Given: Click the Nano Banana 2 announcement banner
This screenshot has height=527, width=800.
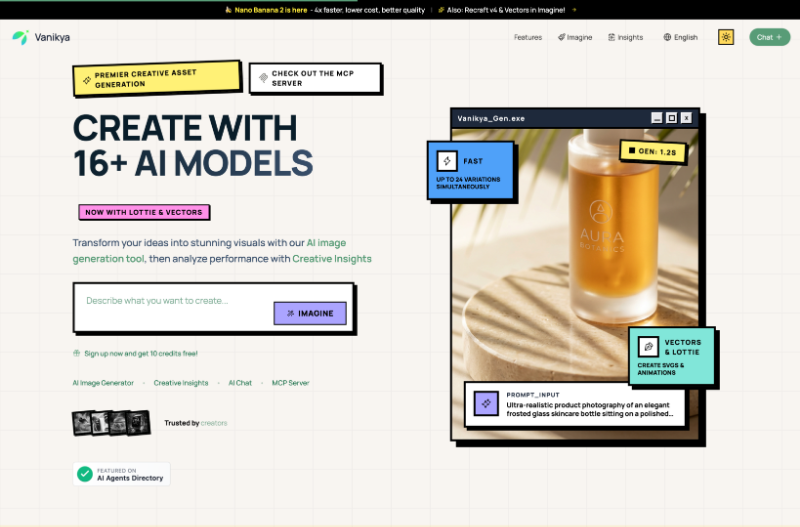Looking at the screenshot, I should point(325,10).
